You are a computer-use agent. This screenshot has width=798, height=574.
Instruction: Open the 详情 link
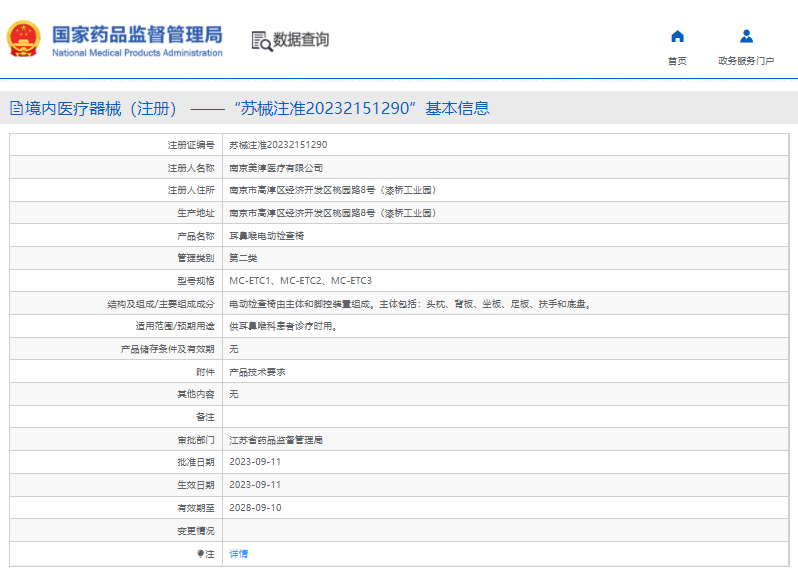[x=238, y=554]
